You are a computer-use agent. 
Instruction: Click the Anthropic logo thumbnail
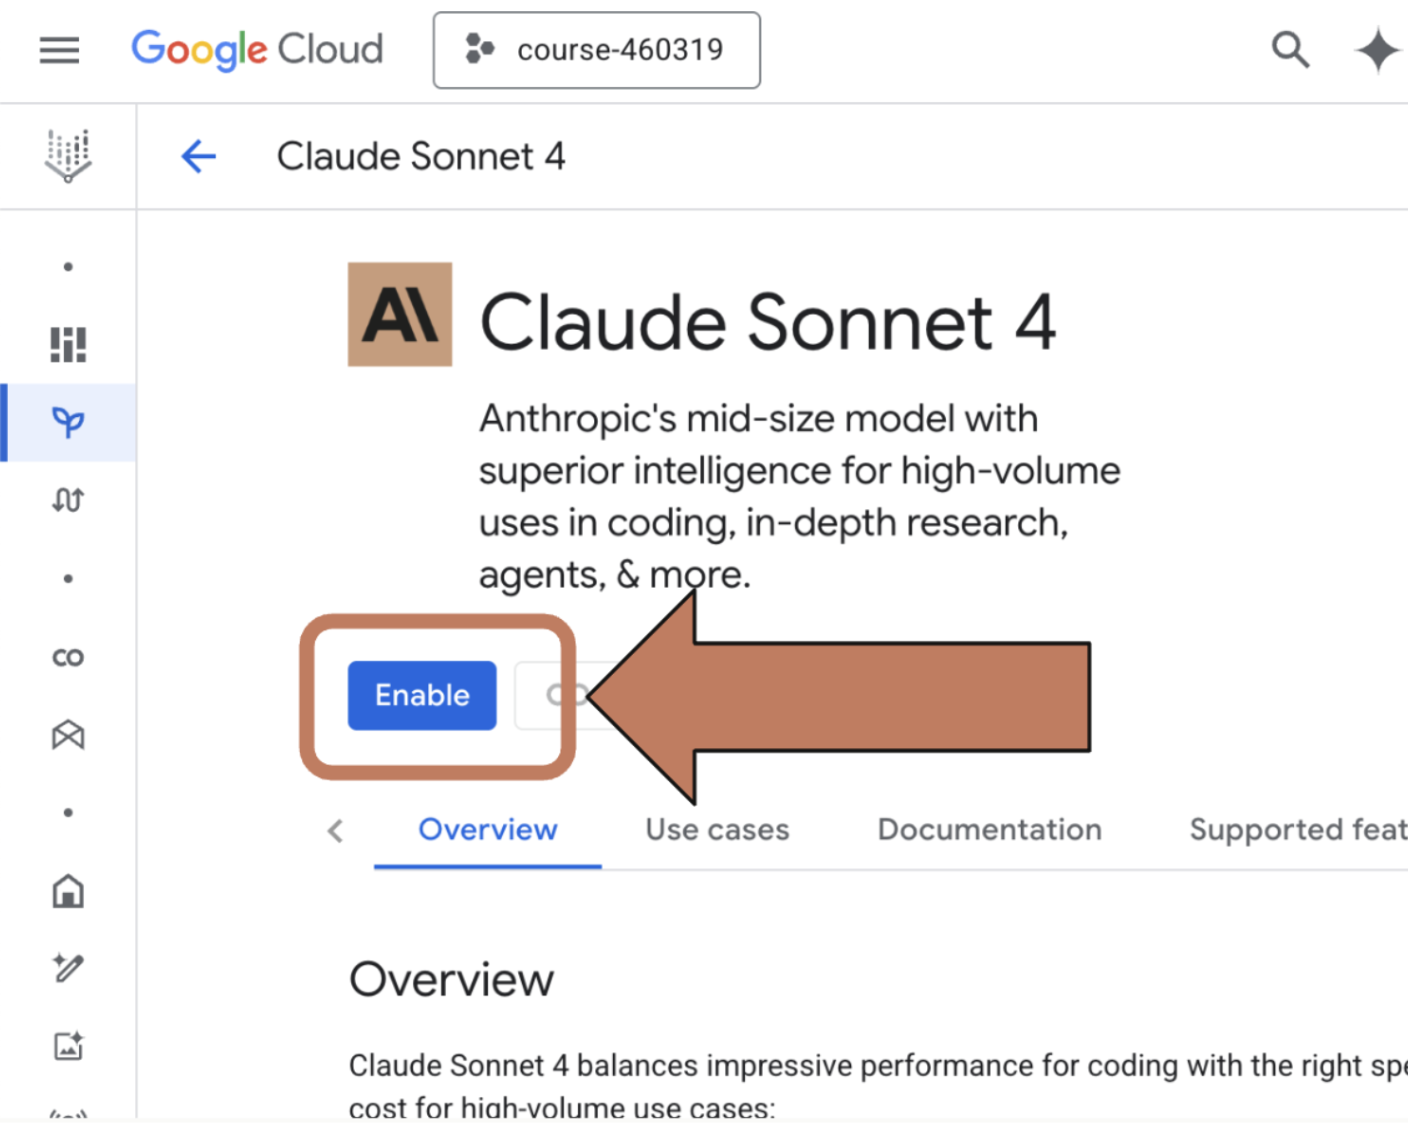pos(400,314)
